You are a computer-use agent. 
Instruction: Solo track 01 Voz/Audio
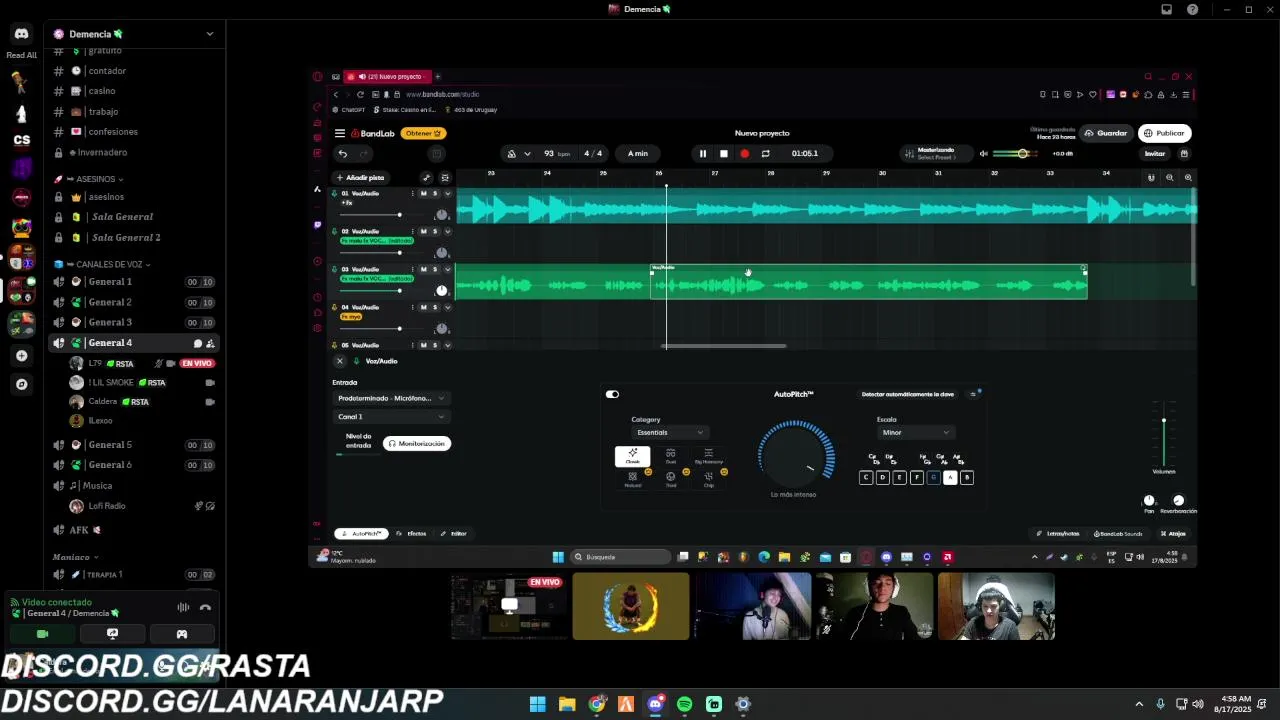point(435,194)
